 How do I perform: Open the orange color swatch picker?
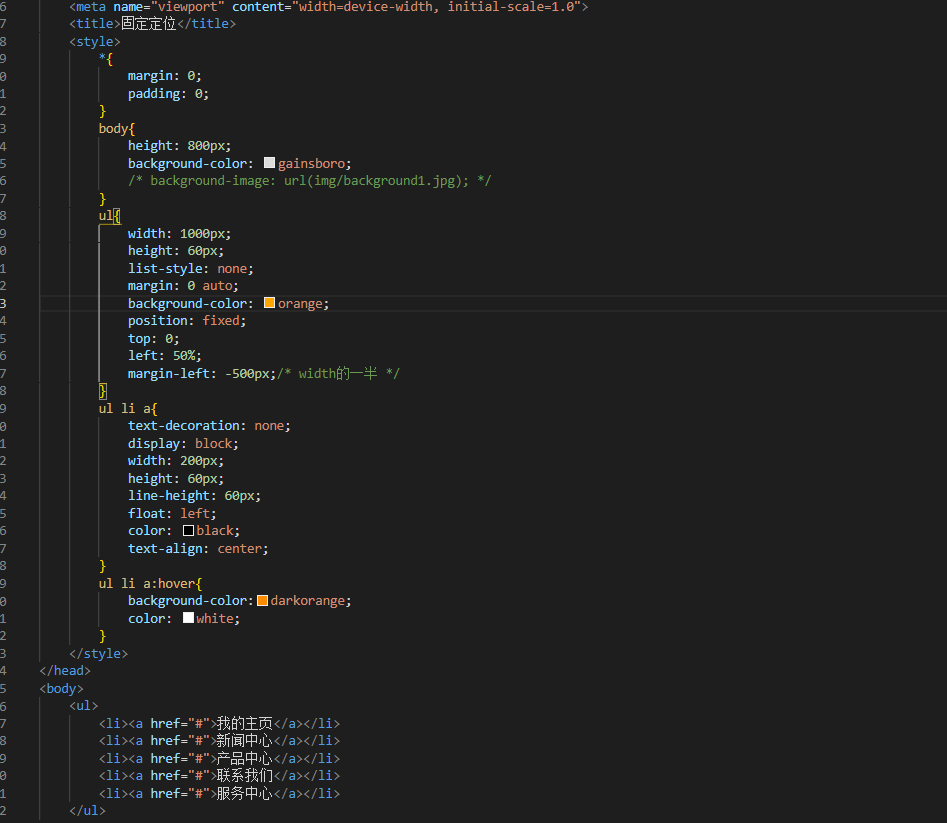point(269,303)
